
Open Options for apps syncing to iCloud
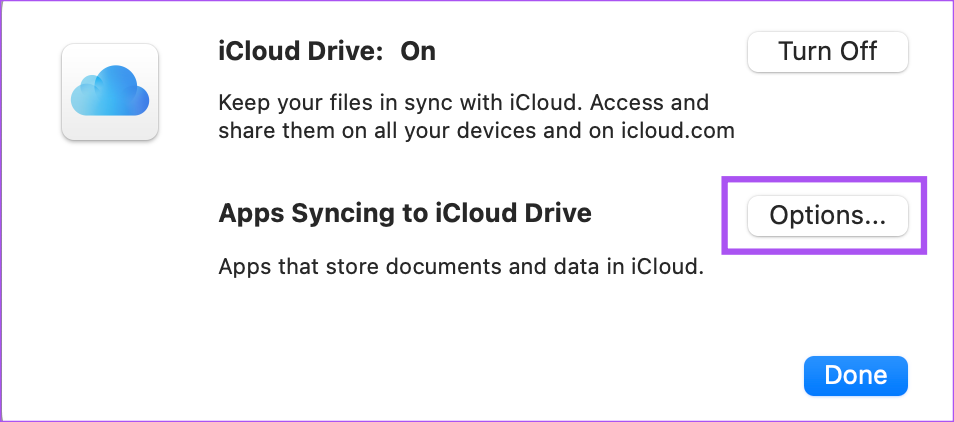point(827,216)
